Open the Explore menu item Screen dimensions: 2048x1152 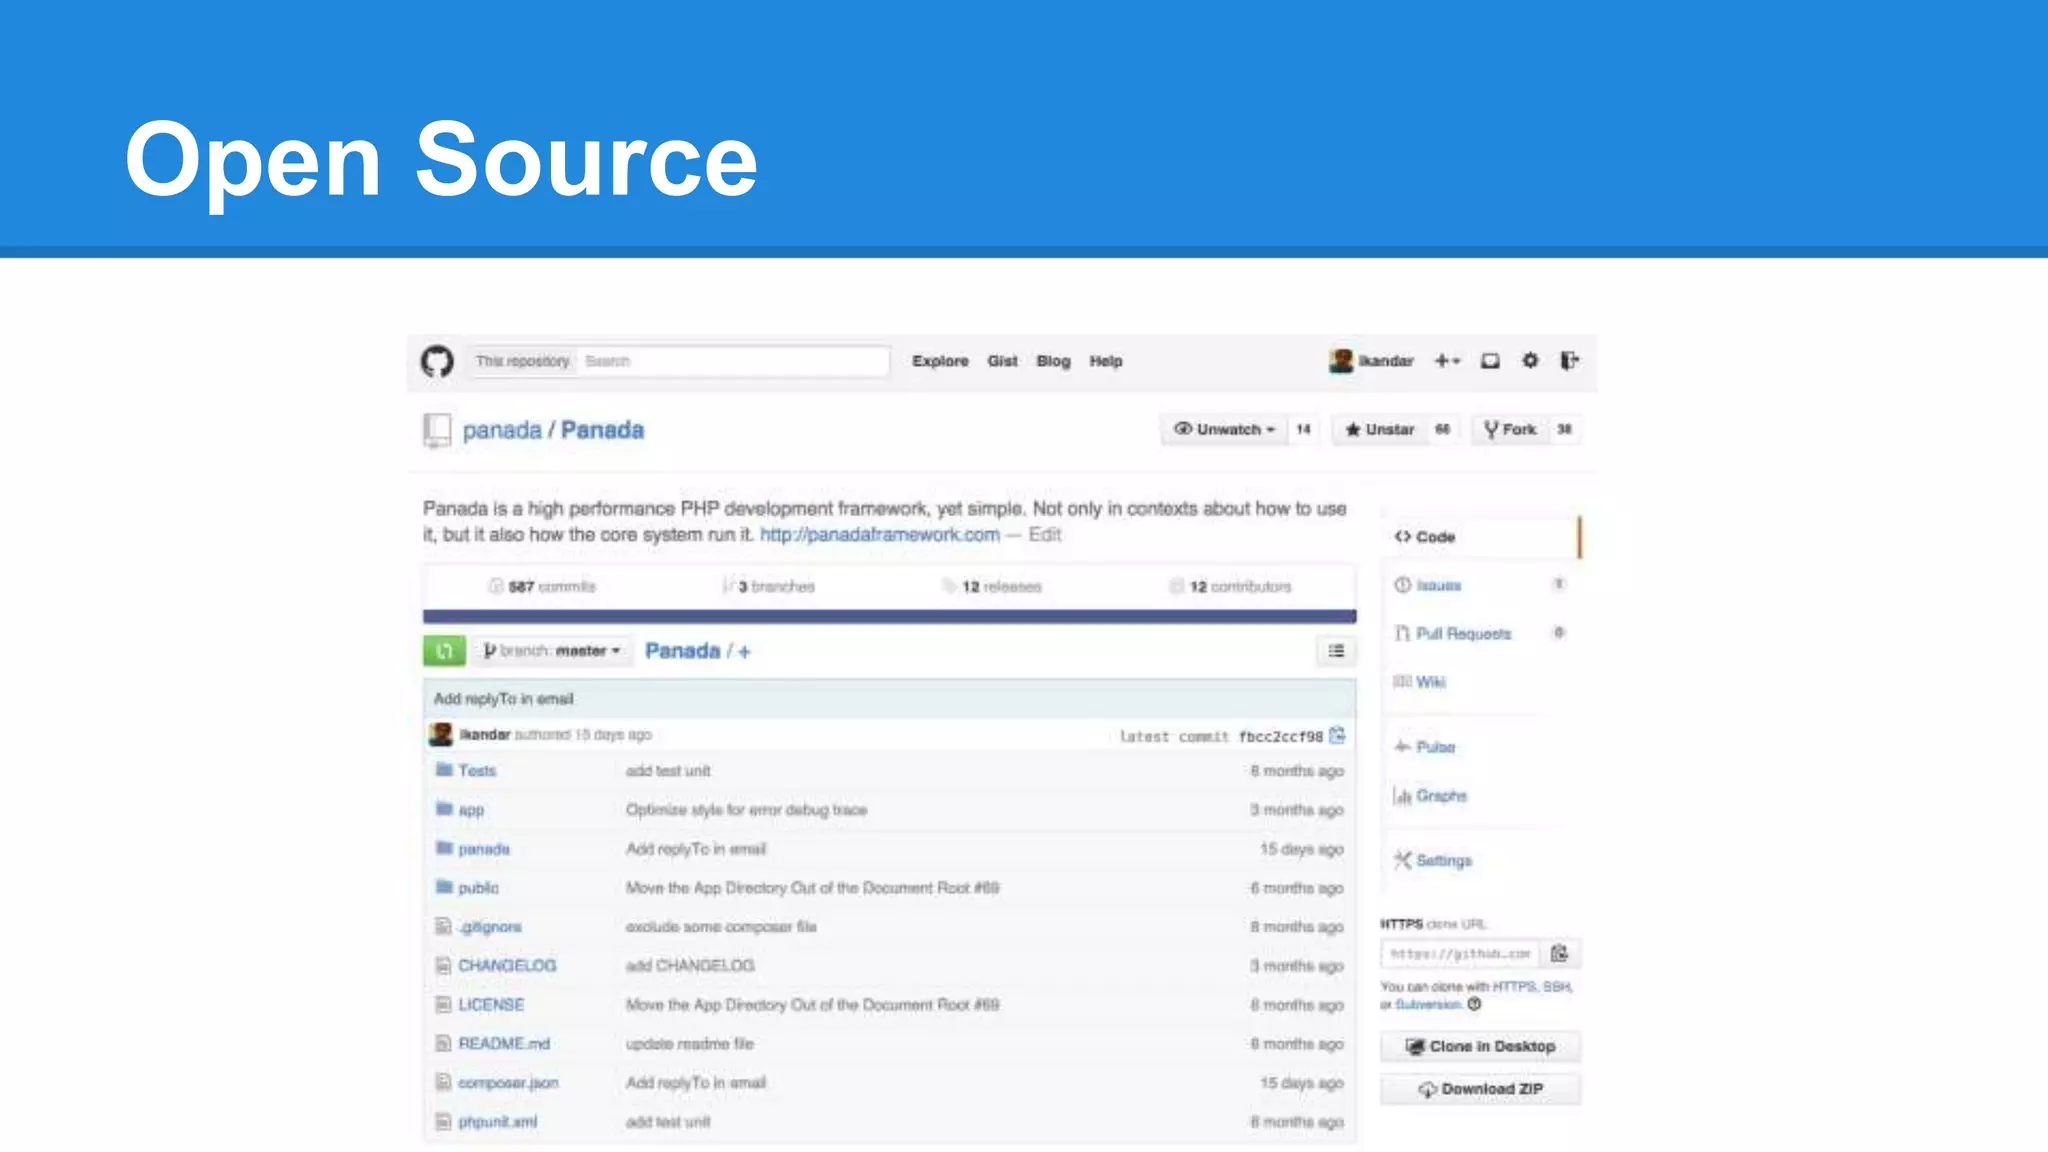940,361
